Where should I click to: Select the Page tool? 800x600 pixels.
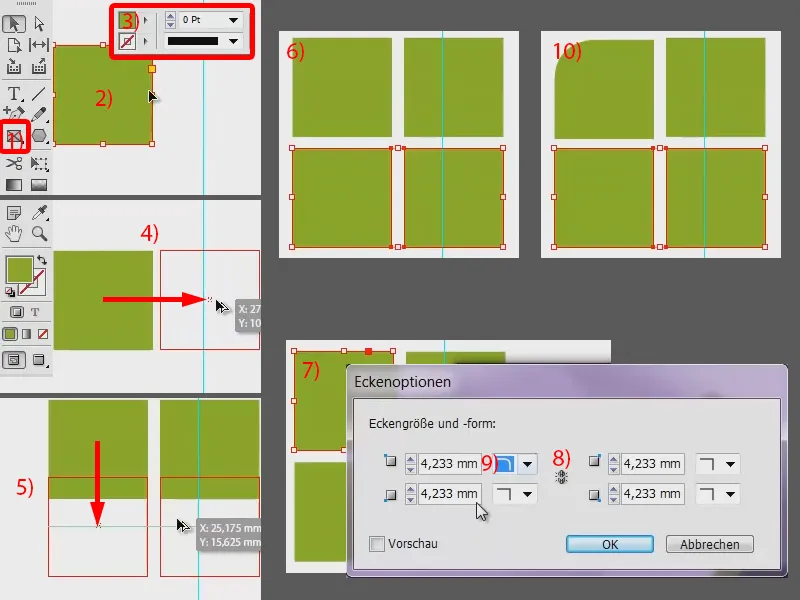coord(14,45)
